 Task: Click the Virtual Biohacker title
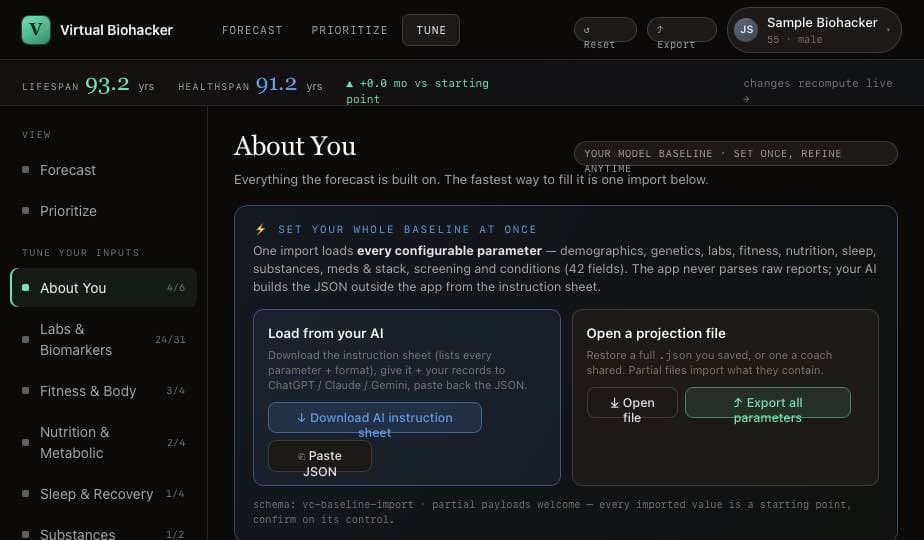pyautogui.click(x=117, y=30)
